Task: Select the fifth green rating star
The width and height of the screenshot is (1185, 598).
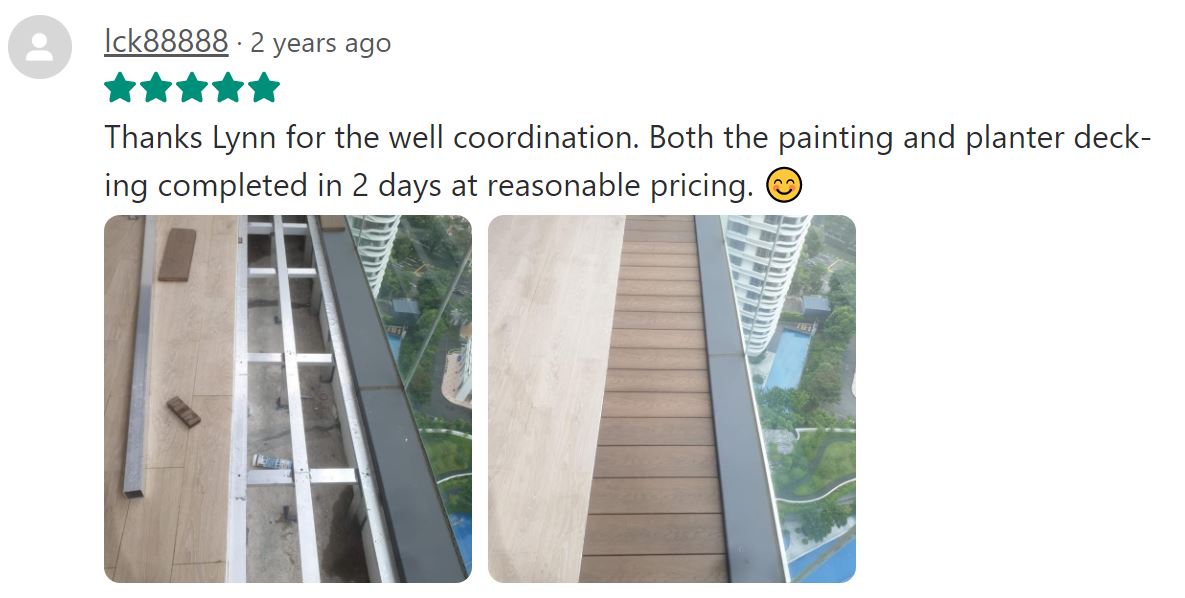Action: click(264, 88)
